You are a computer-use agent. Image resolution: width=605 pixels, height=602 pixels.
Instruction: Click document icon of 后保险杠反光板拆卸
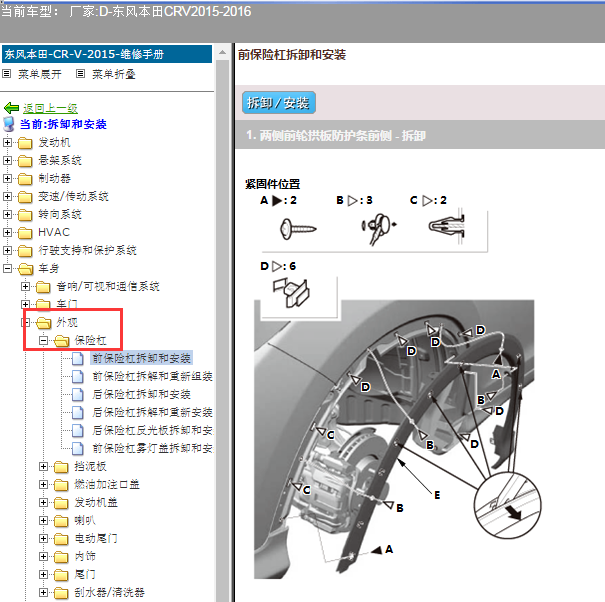click(x=78, y=430)
